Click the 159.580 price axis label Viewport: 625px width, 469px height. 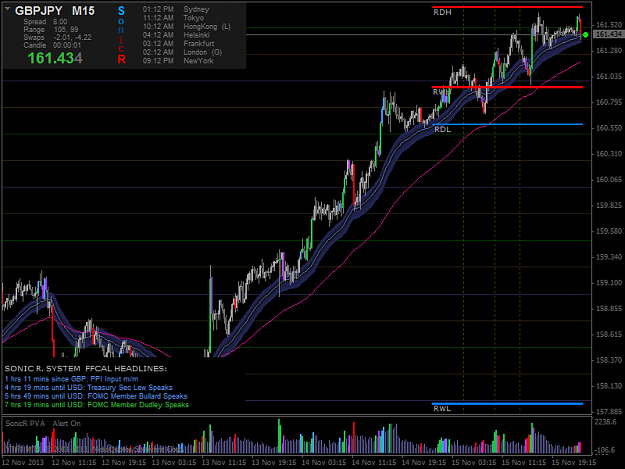coord(608,231)
